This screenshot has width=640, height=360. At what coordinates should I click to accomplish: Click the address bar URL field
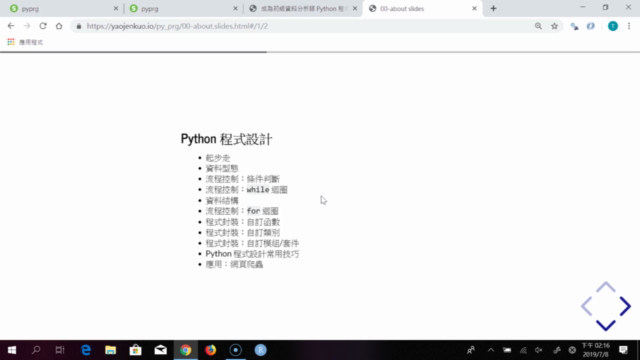coord(302,26)
